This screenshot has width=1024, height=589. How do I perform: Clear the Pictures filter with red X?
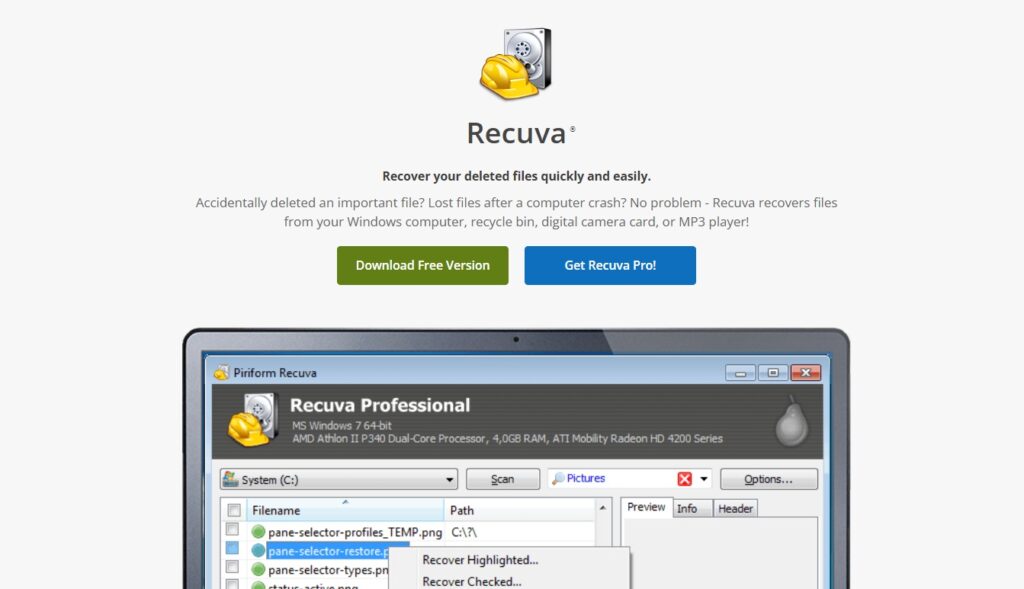click(684, 479)
